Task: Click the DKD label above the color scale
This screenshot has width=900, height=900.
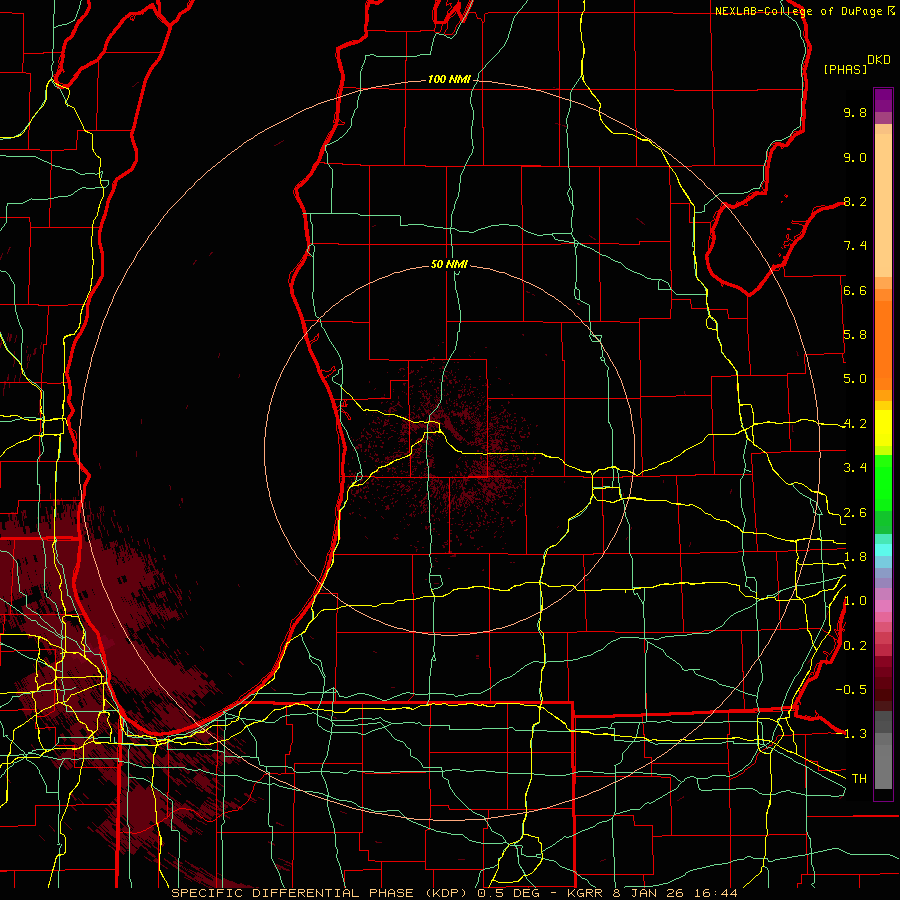Action: click(x=879, y=60)
